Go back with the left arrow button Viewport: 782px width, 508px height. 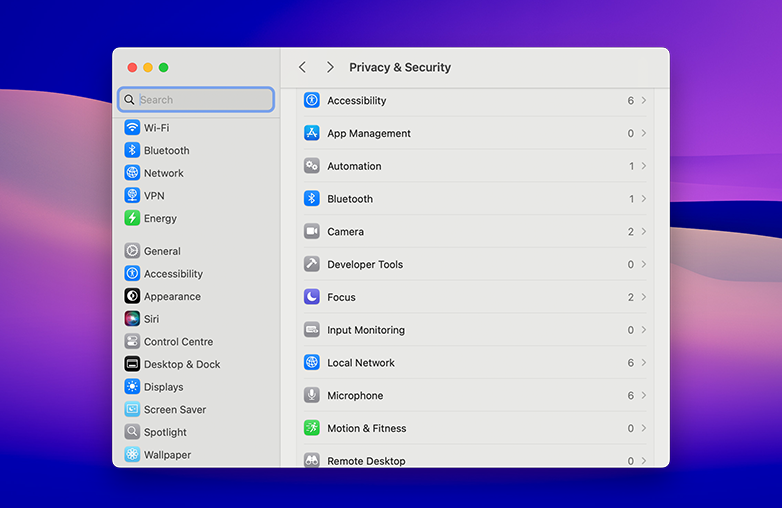point(302,67)
